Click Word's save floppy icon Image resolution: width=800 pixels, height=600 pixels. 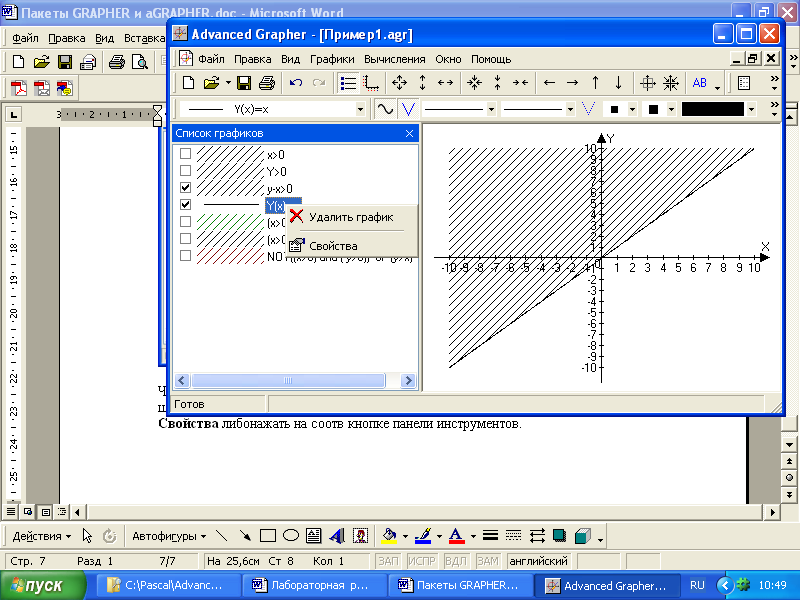pos(65,62)
